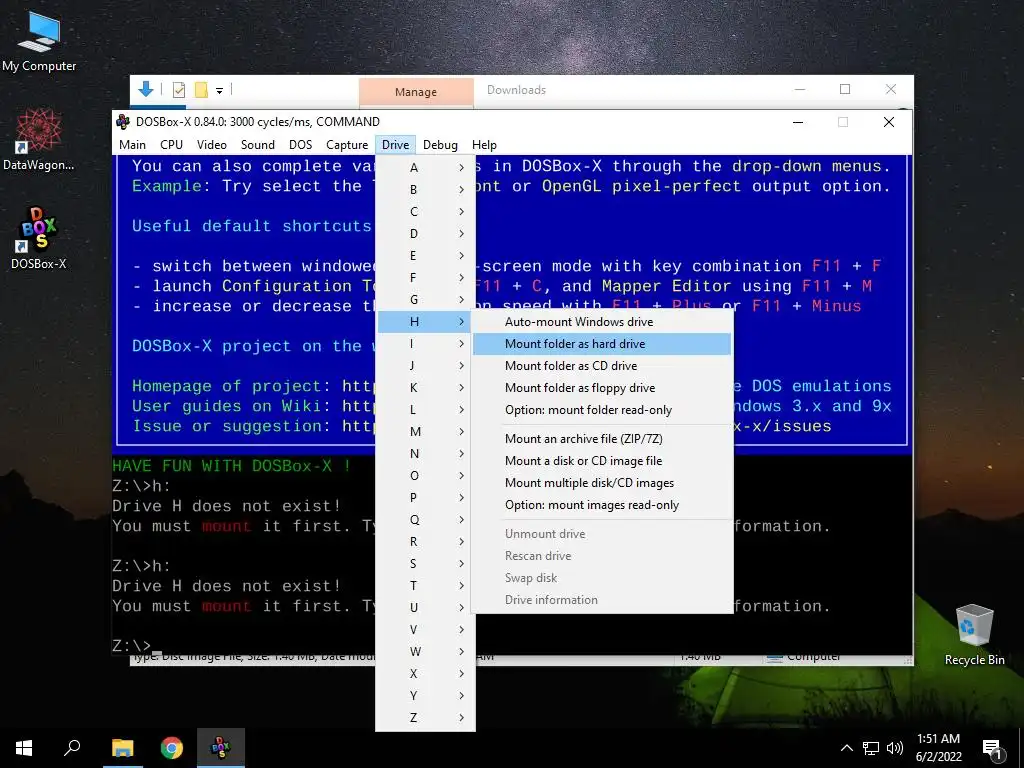The width and height of the screenshot is (1024, 768).
Task: Open the Sound menu
Action: click(258, 145)
